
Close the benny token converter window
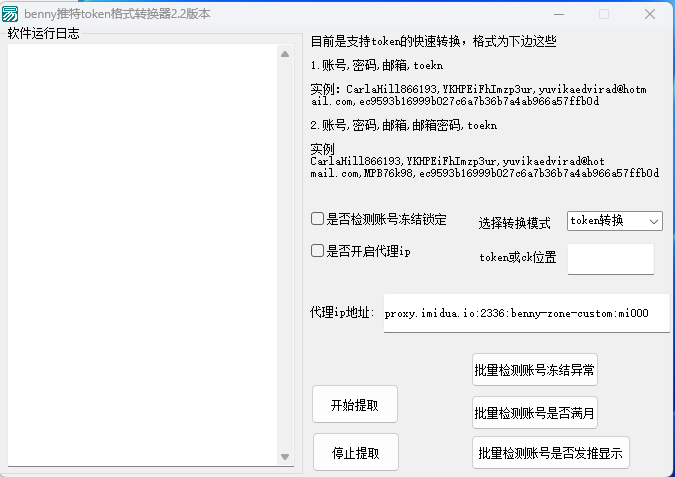(x=650, y=14)
